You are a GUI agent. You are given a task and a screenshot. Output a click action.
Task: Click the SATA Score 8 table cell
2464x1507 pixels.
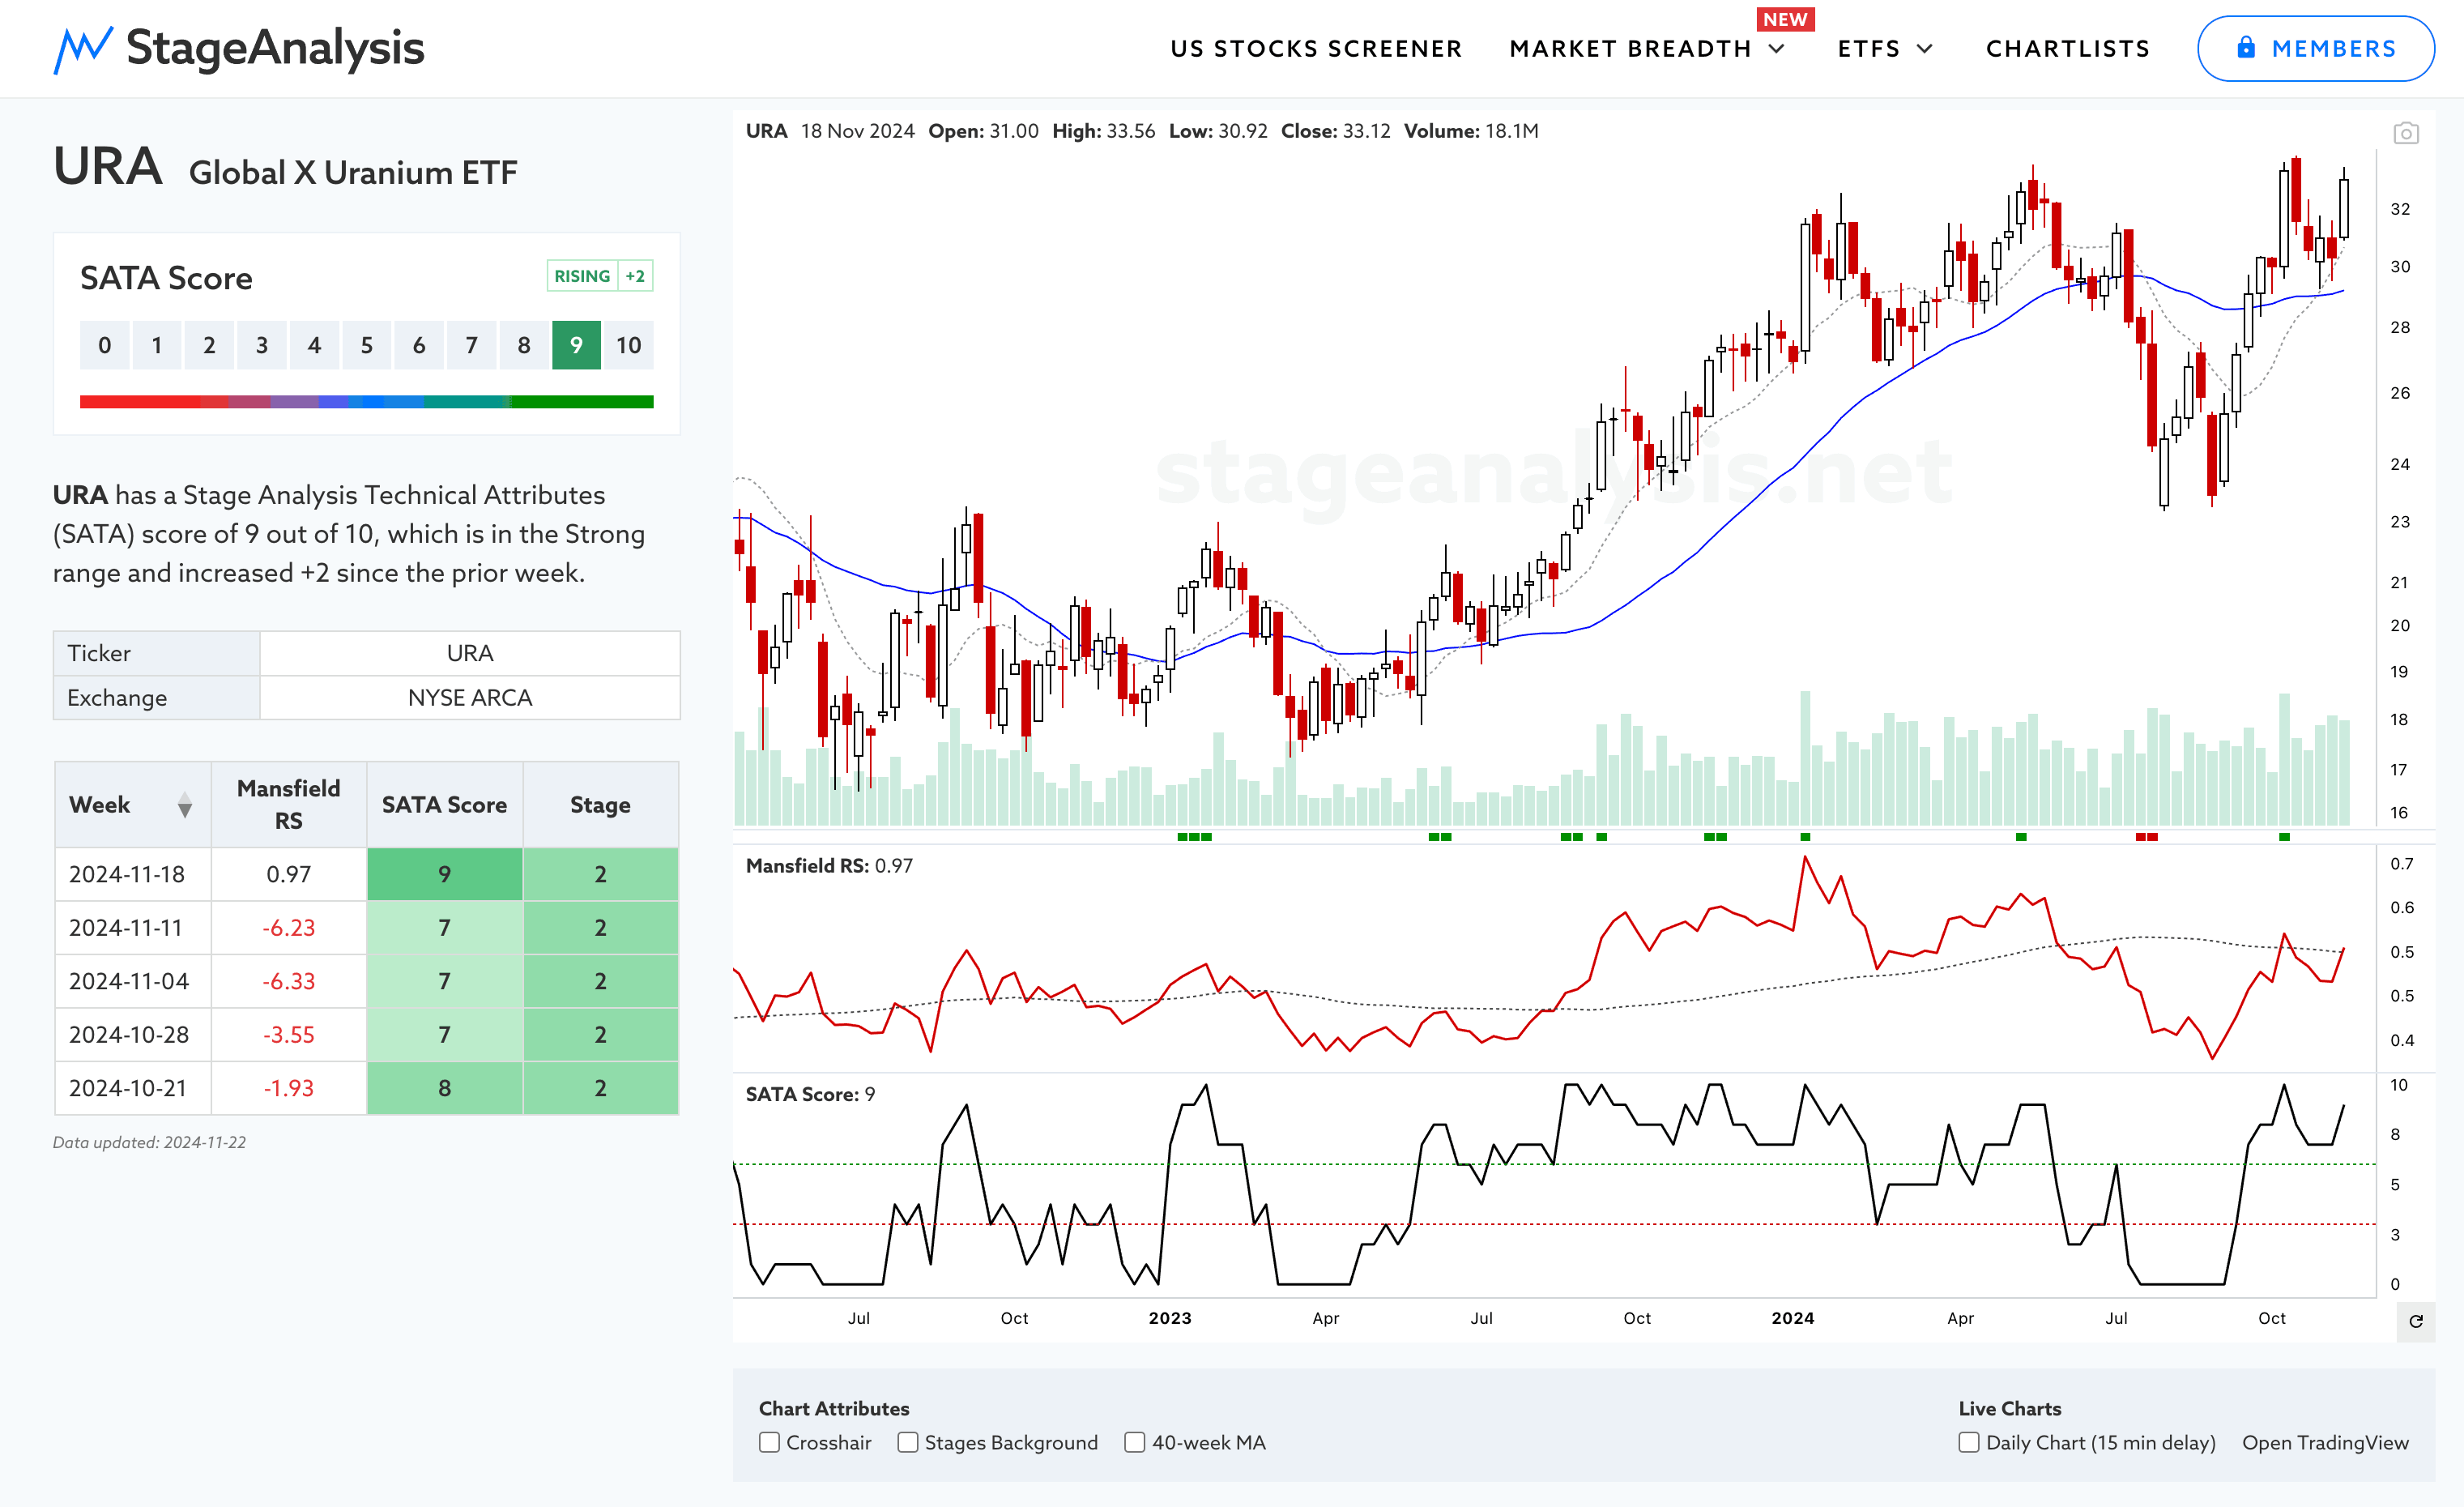[x=445, y=1088]
